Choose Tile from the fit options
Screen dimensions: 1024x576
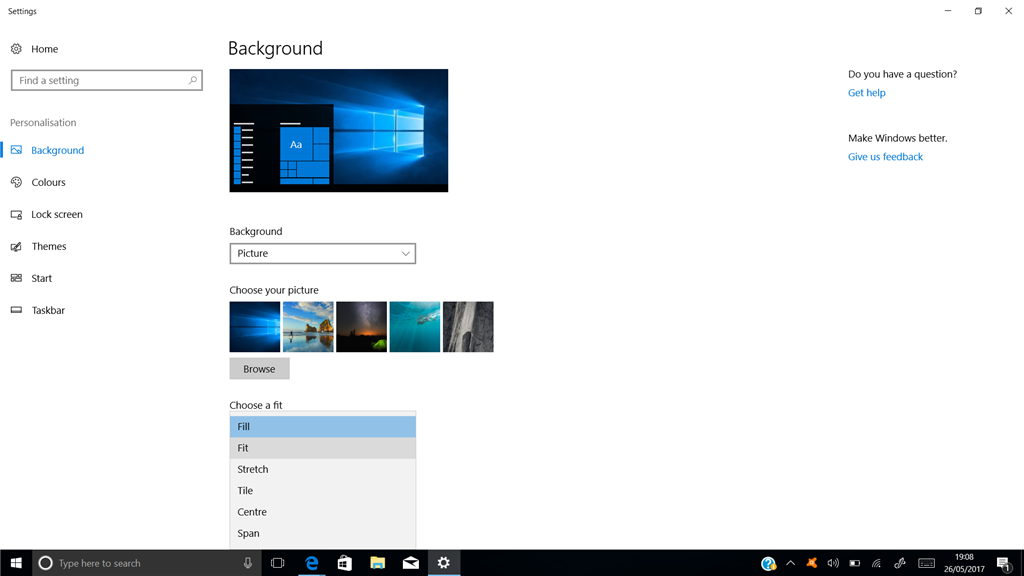click(323, 490)
